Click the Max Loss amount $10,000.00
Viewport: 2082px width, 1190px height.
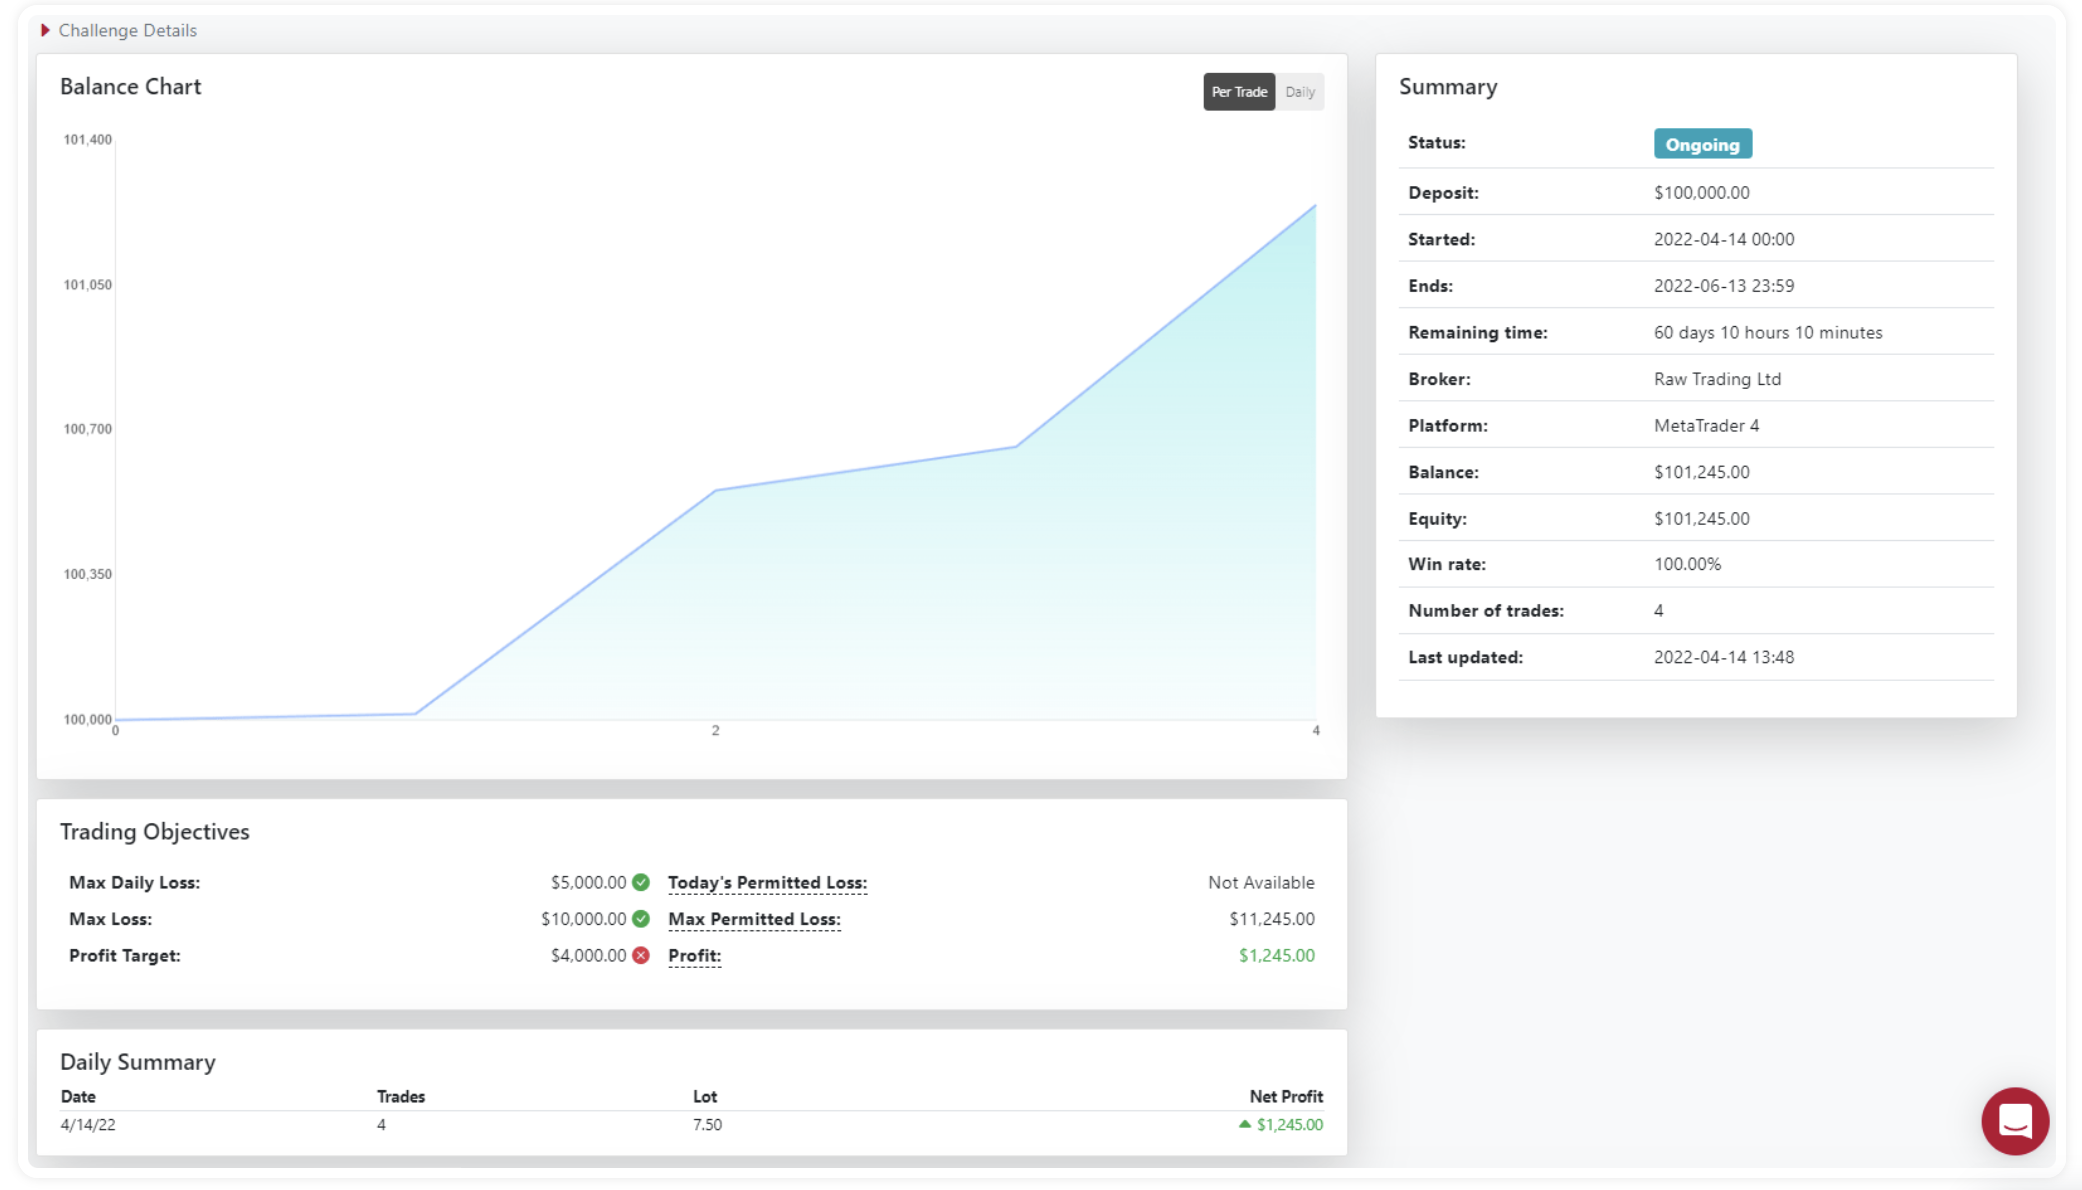tap(583, 918)
